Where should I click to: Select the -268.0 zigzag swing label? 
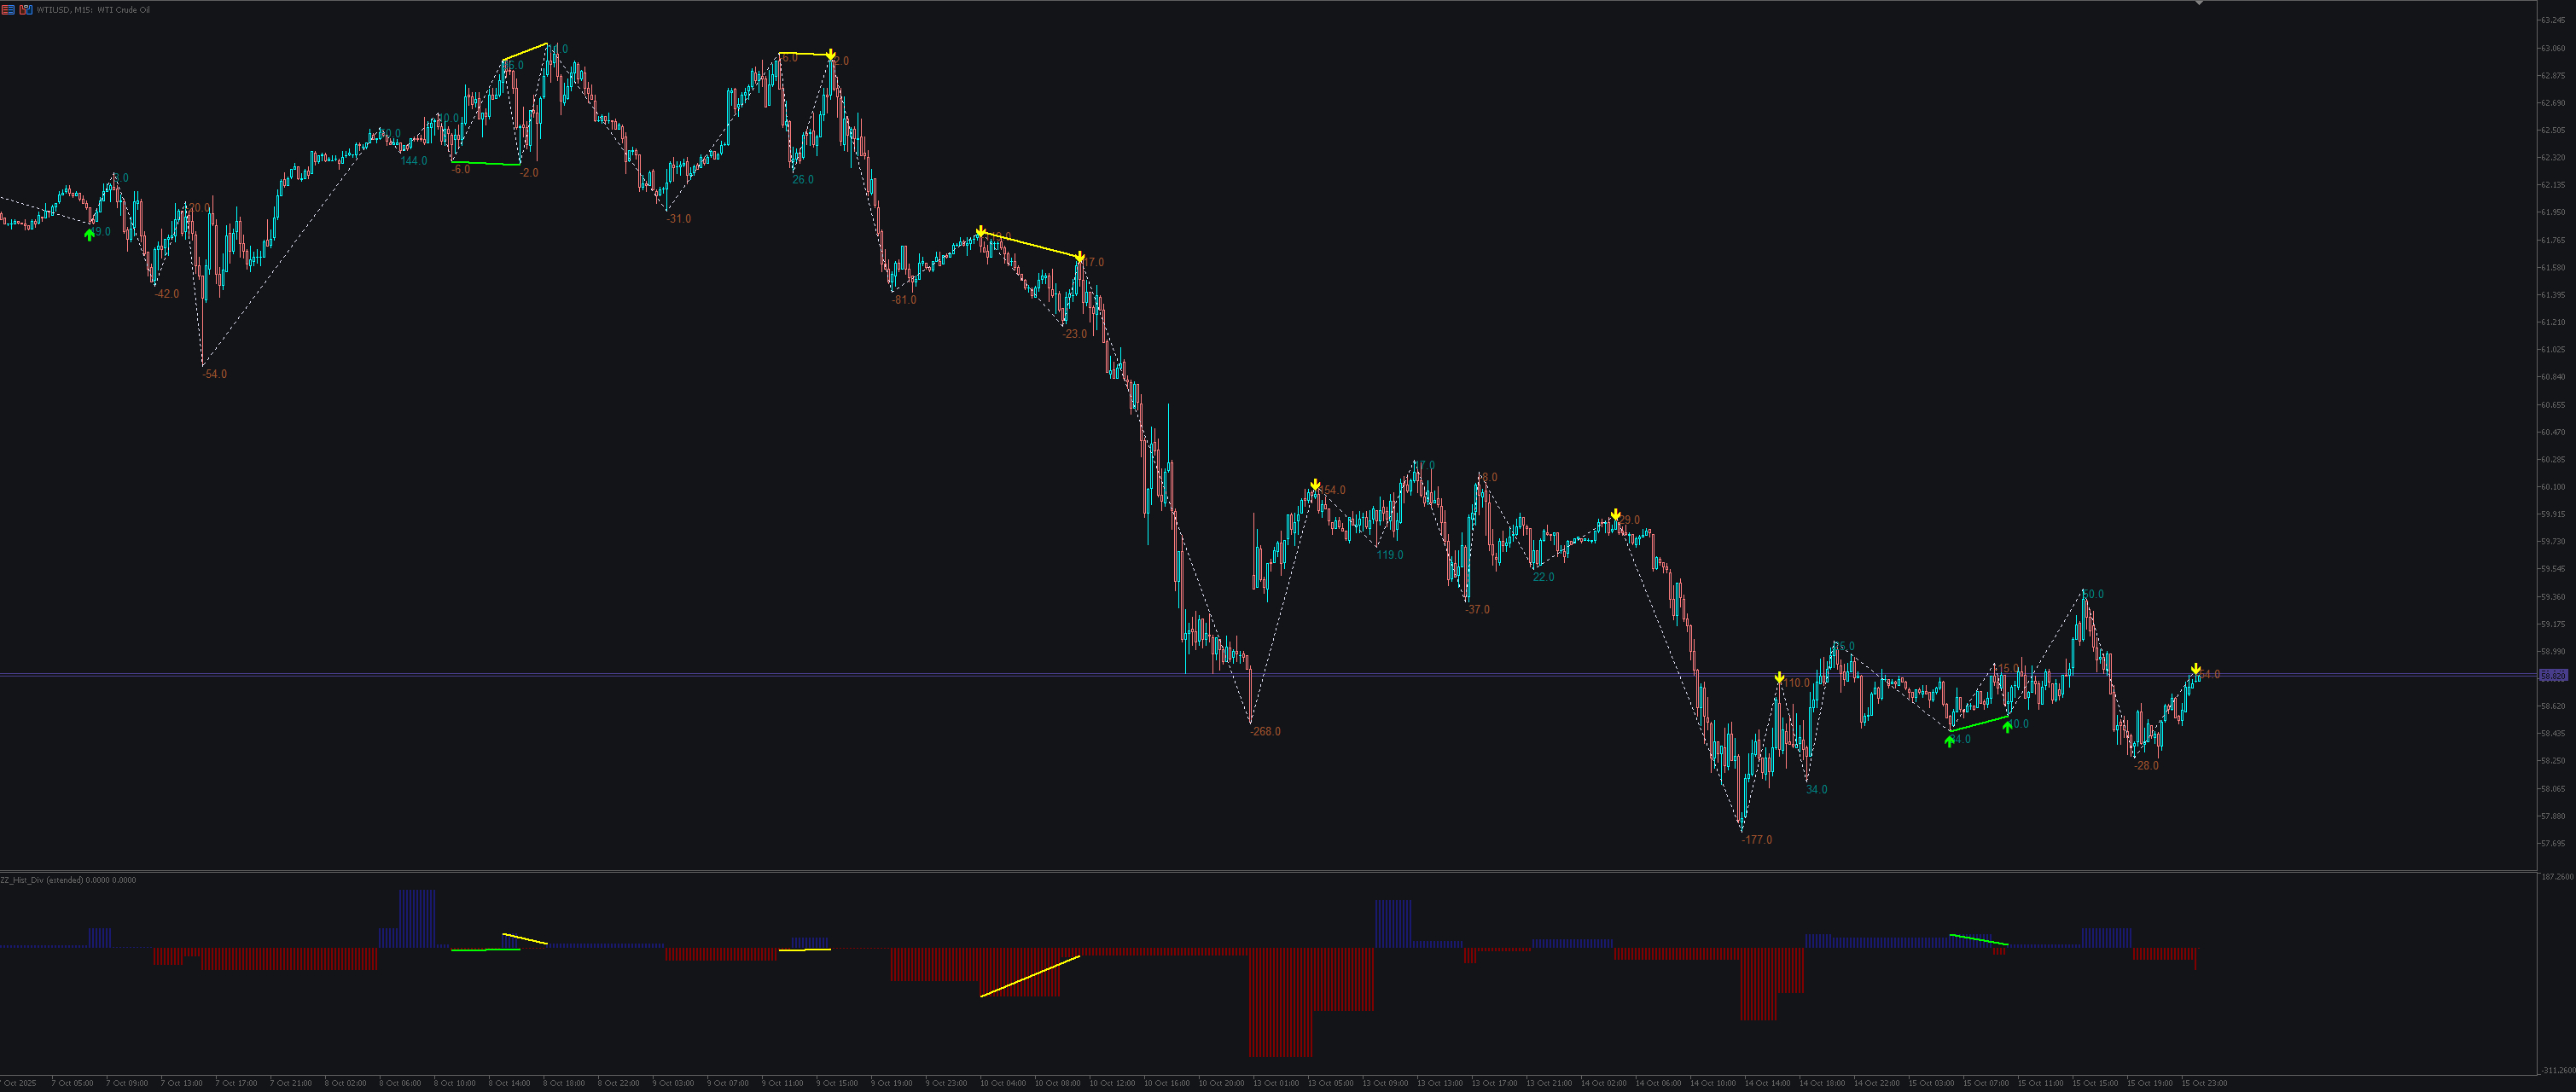coord(1265,732)
